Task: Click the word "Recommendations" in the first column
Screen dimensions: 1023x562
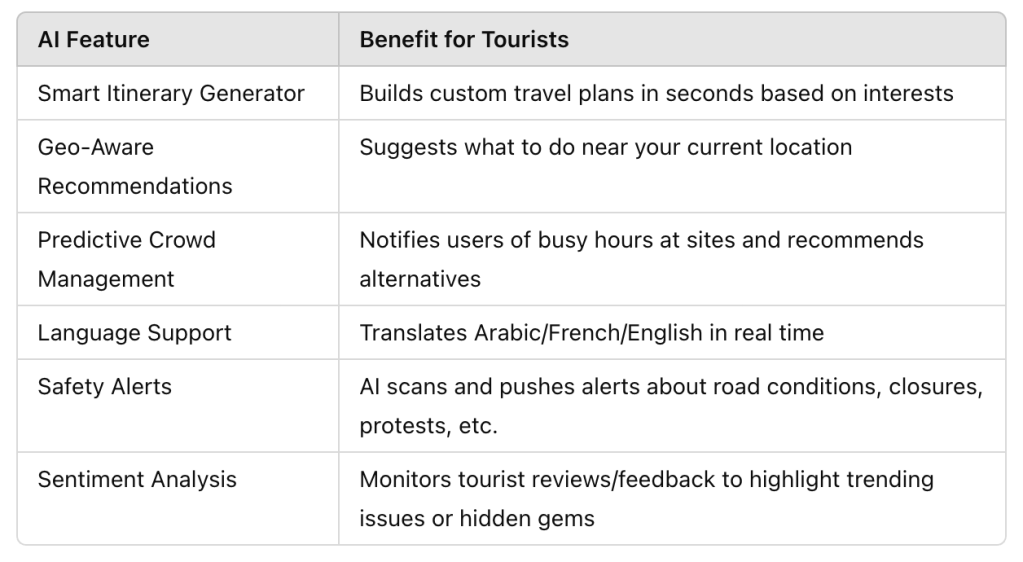Action: 135,186
